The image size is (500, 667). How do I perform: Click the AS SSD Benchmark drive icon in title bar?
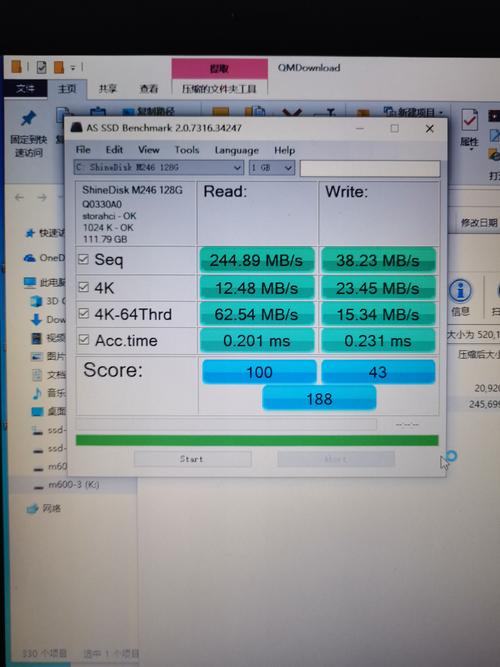pyautogui.click(x=77, y=128)
